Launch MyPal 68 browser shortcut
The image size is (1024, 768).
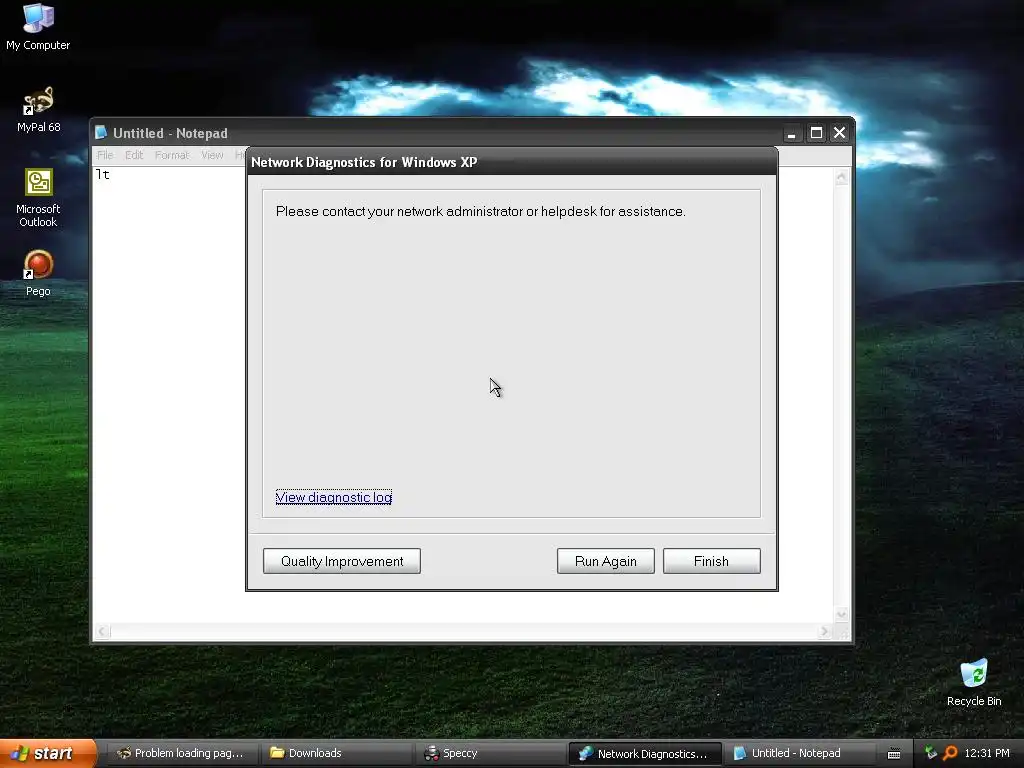[x=38, y=109]
